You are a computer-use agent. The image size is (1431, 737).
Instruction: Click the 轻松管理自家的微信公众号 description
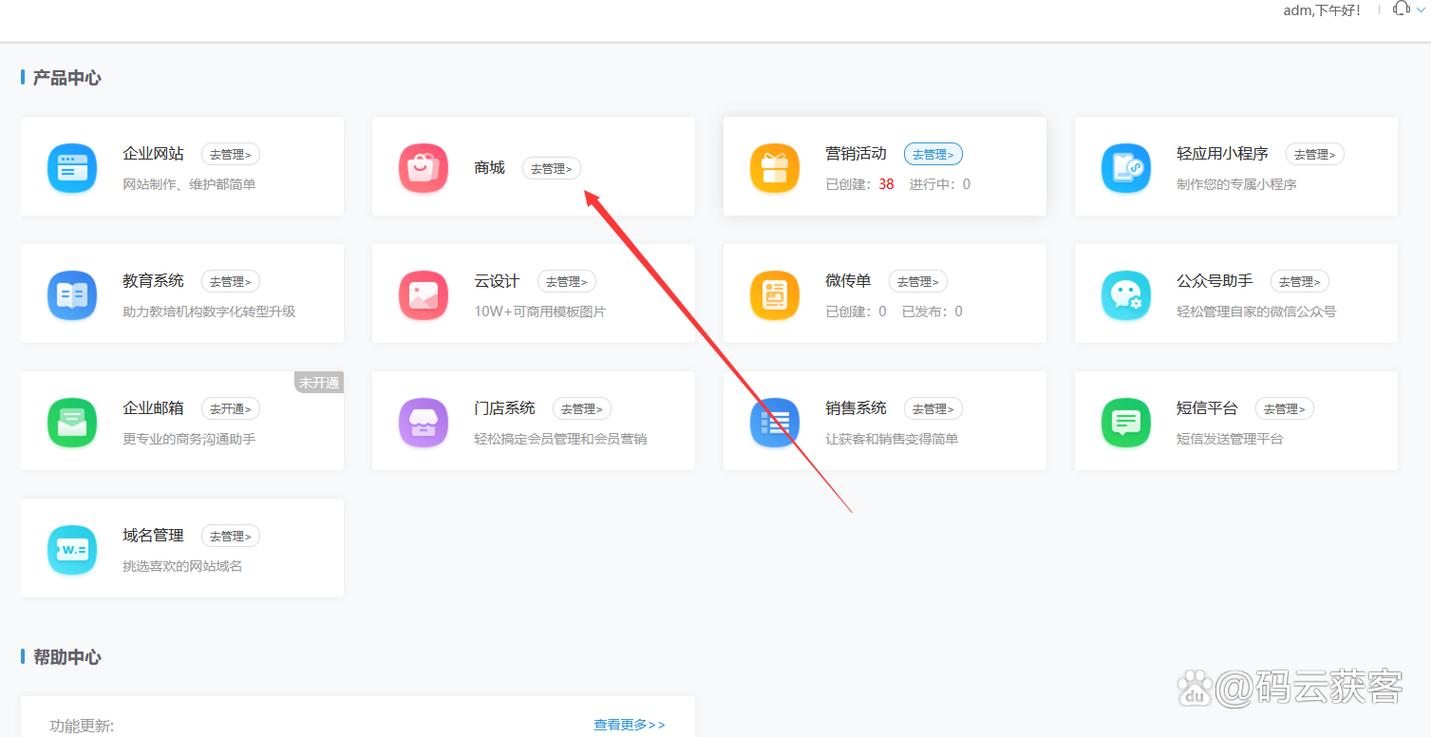[1256, 311]
